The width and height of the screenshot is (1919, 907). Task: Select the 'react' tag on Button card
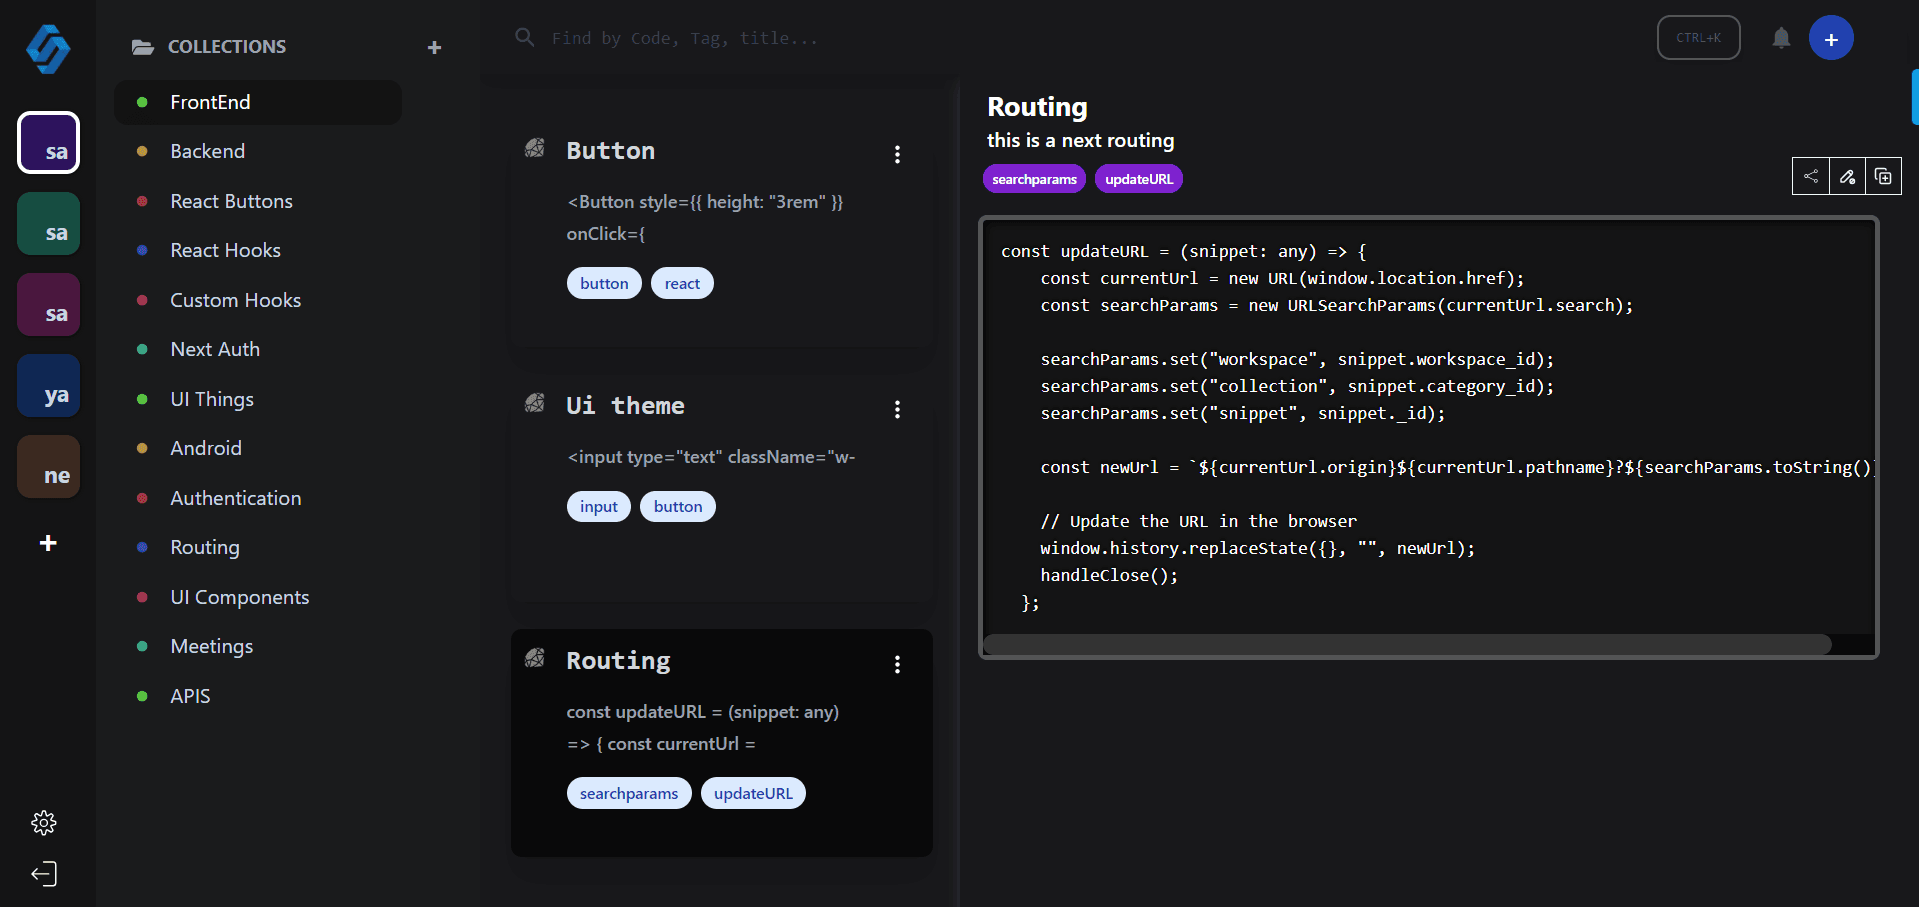682,283
